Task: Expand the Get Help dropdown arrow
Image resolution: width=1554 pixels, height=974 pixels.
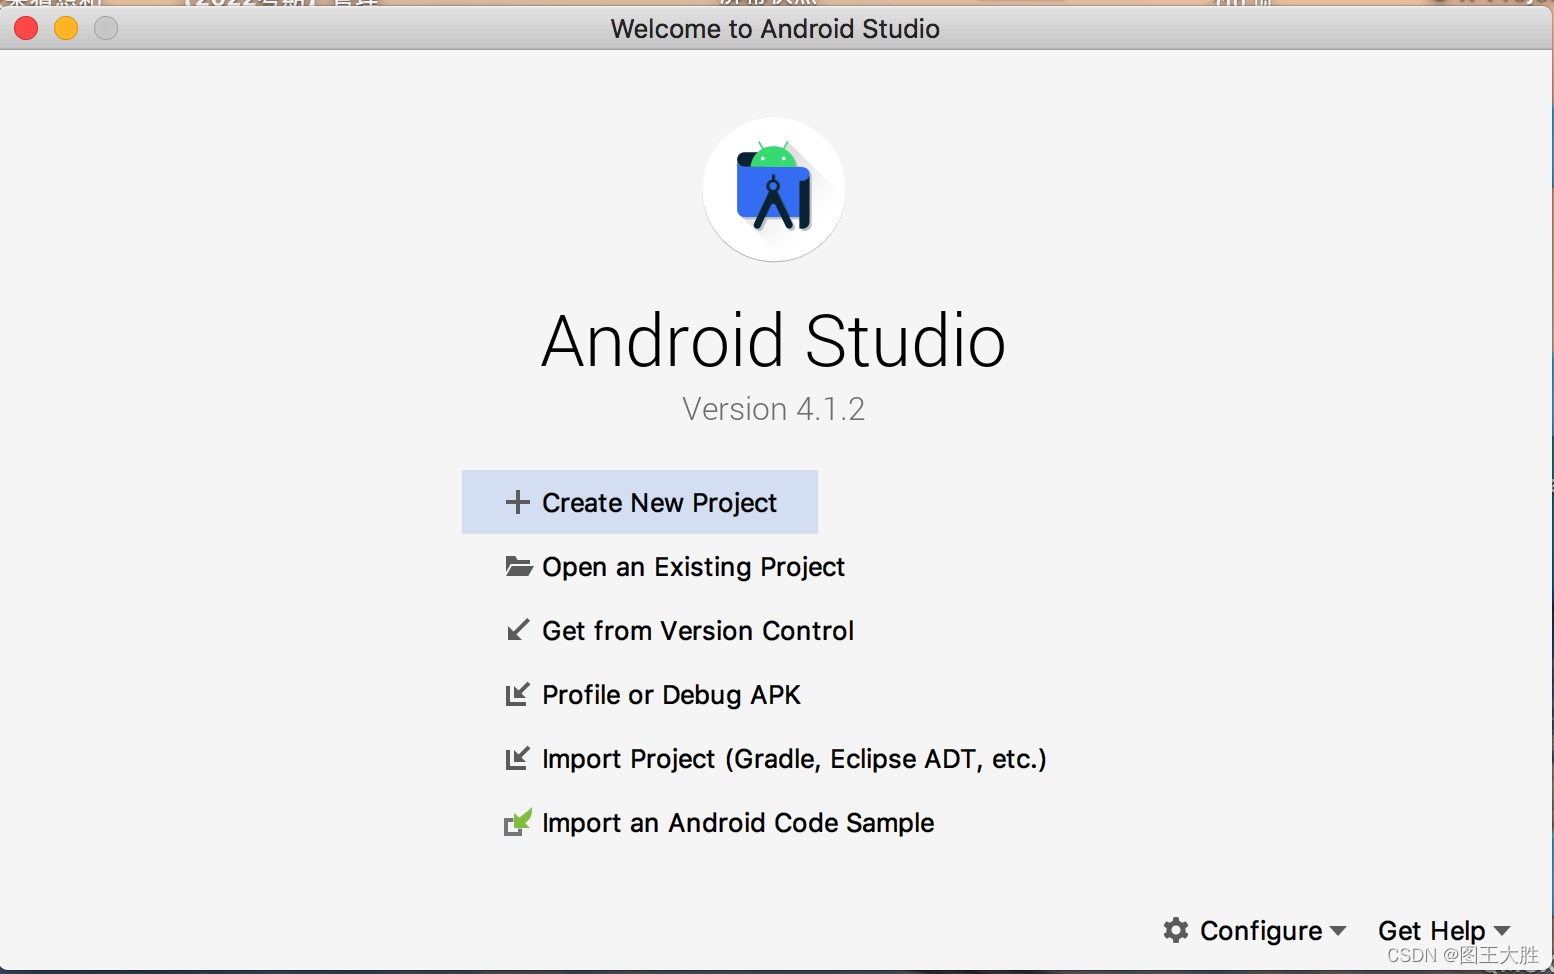Action: click(1502, 931)
